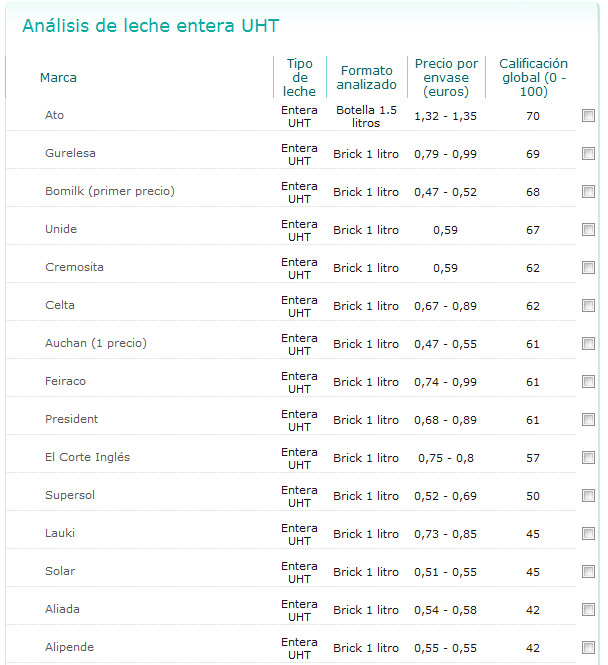
Task: Click the Formato analizado column header
Action: pyautogui.click(x=366, y=78)
